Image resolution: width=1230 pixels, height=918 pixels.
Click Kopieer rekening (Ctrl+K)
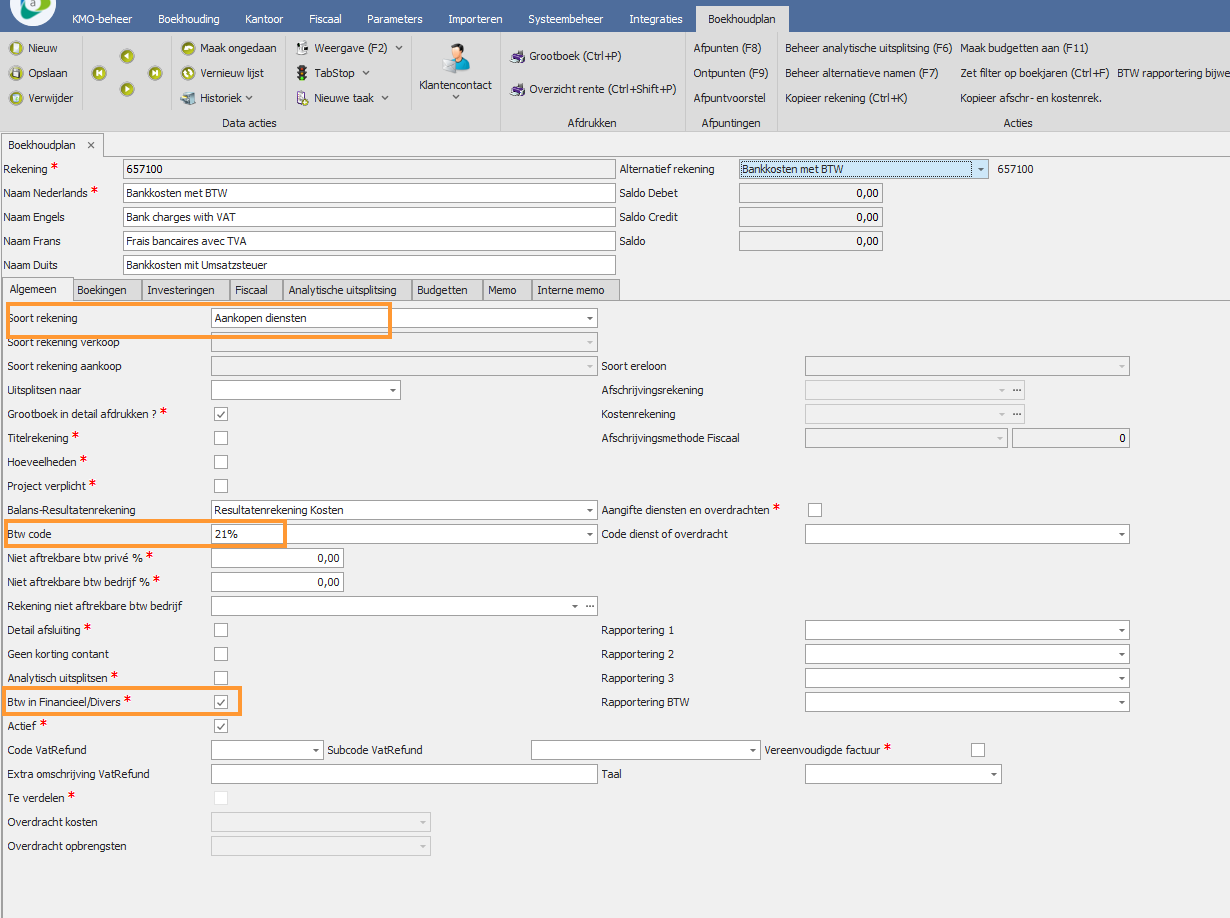[845, 98]
